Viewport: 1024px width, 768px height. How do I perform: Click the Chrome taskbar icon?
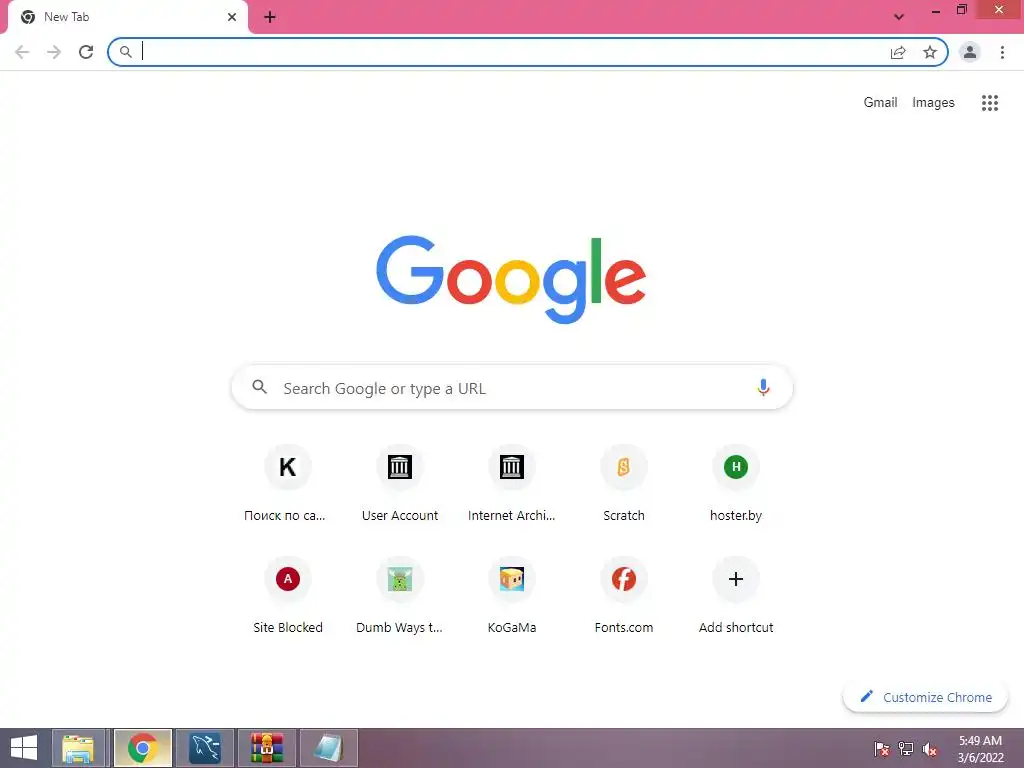(143, 748)
